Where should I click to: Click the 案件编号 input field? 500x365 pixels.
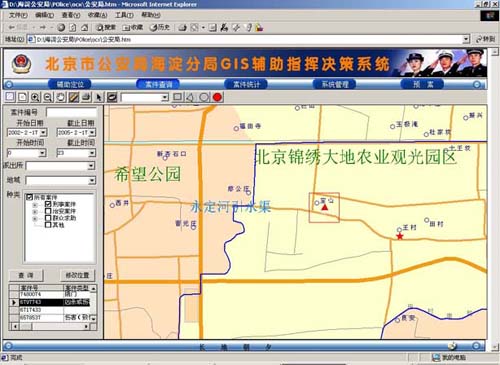(71, 112)
